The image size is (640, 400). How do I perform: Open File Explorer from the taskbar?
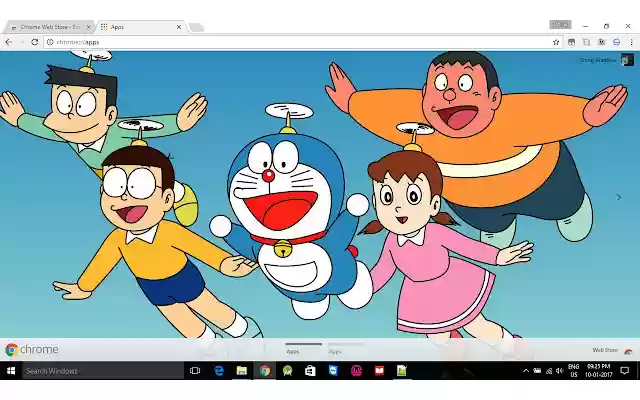click(x=242, y=371)
